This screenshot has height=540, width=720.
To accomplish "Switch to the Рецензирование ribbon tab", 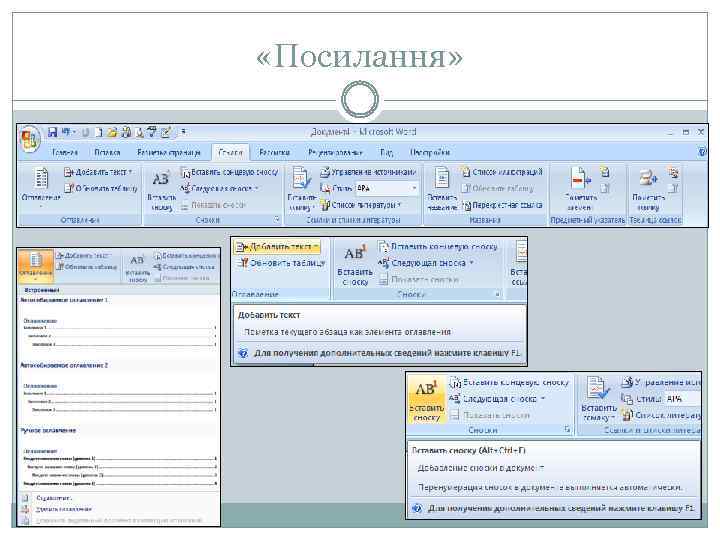I will coord(335,152).
